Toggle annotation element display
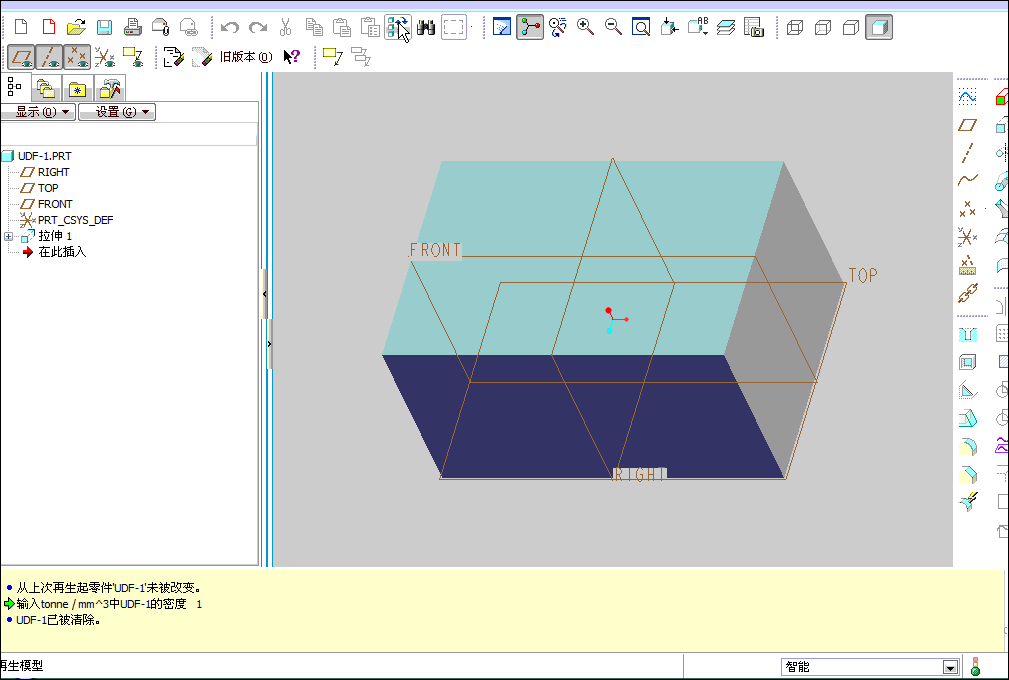The width and height of the screenshot is (1009, 680). click(x=133, y=57)
